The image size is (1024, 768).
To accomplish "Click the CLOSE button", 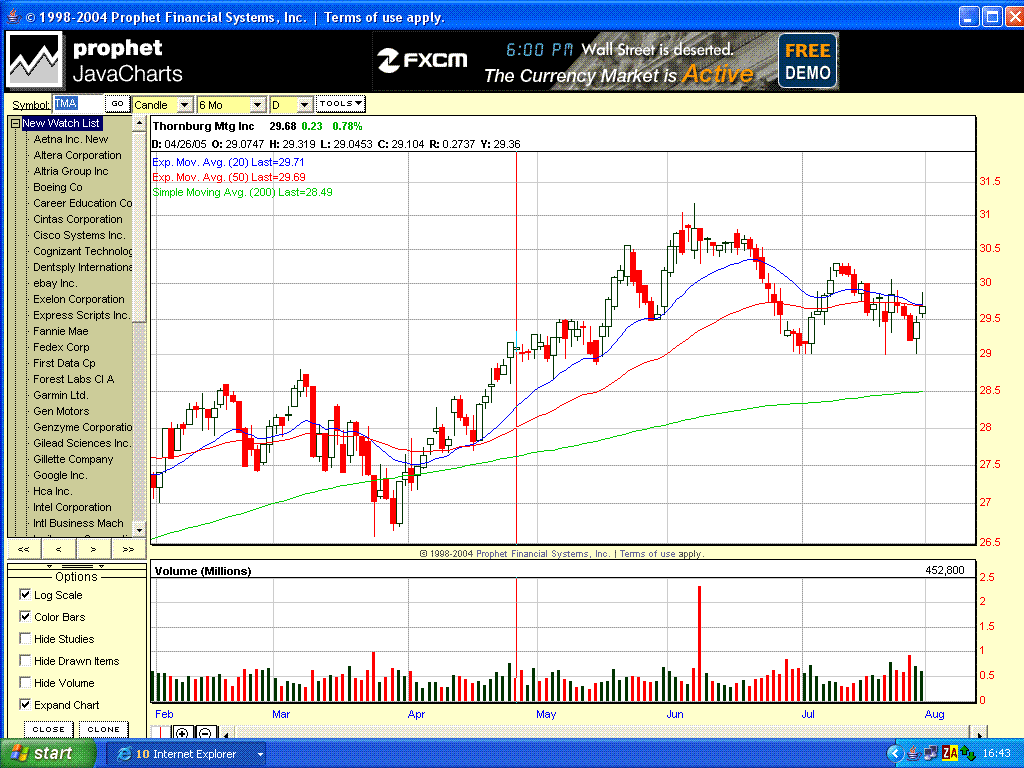I will (x=49, y=729).
